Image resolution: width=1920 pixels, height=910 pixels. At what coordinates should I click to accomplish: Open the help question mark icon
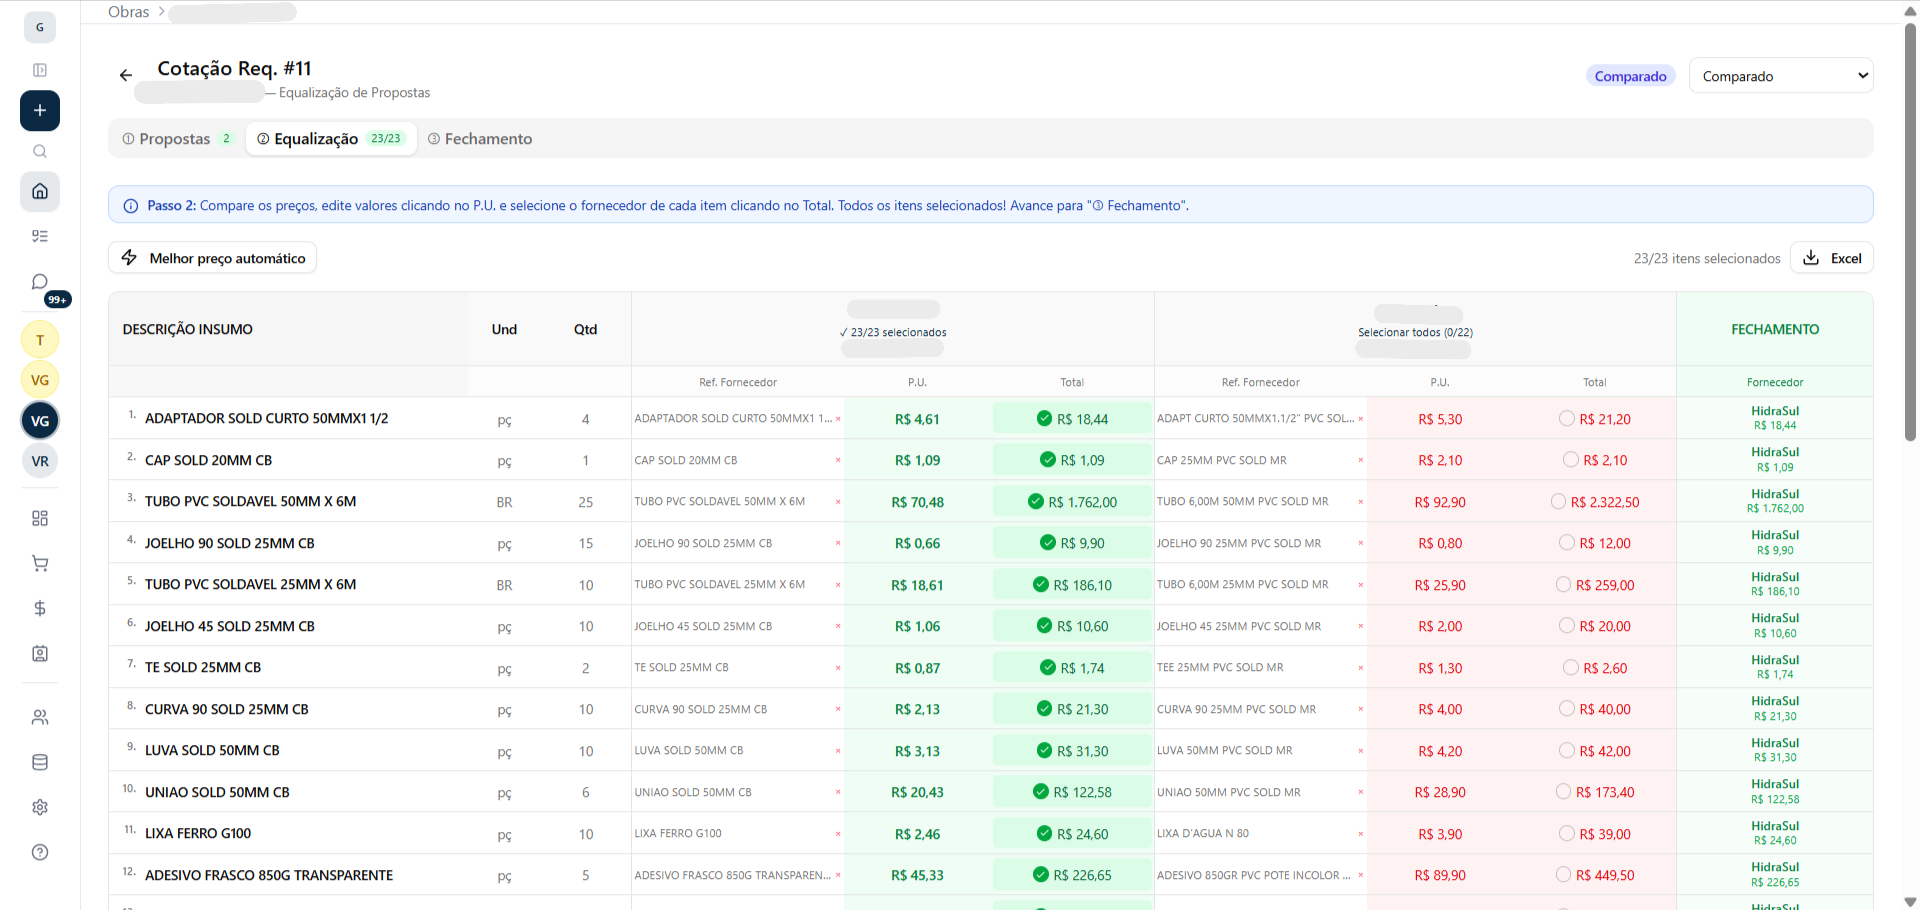point(40,852)
